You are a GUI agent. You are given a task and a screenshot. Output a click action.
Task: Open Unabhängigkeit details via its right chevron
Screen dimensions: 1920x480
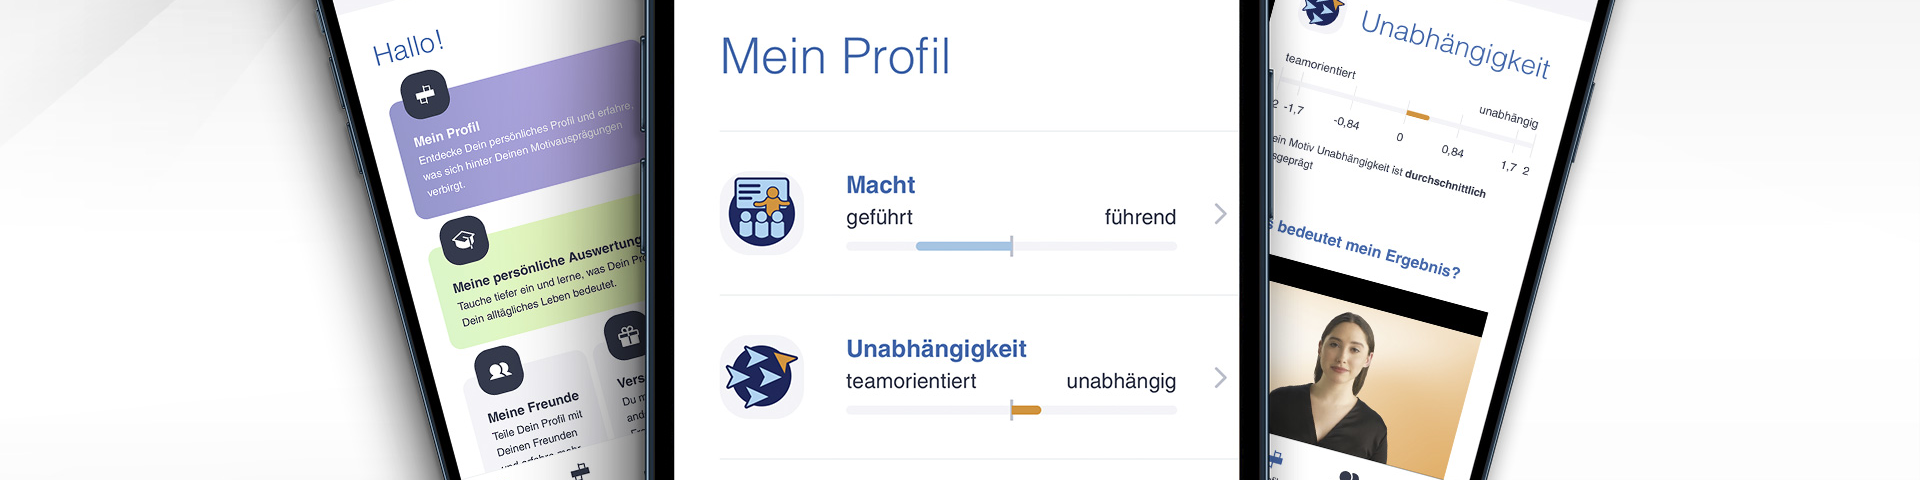pyautogui.click(x=1220, y=378)
